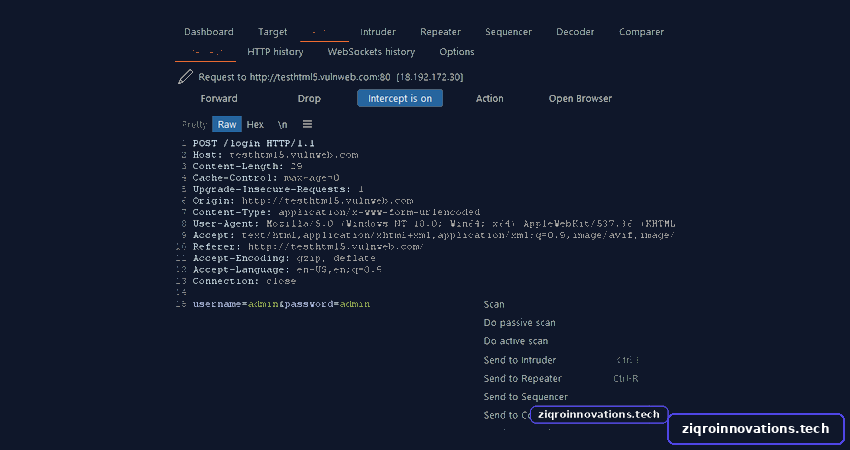This screenshot has width=850, height=450.
Task: Click the pencil edit icon beside Request
Action: 185,76
